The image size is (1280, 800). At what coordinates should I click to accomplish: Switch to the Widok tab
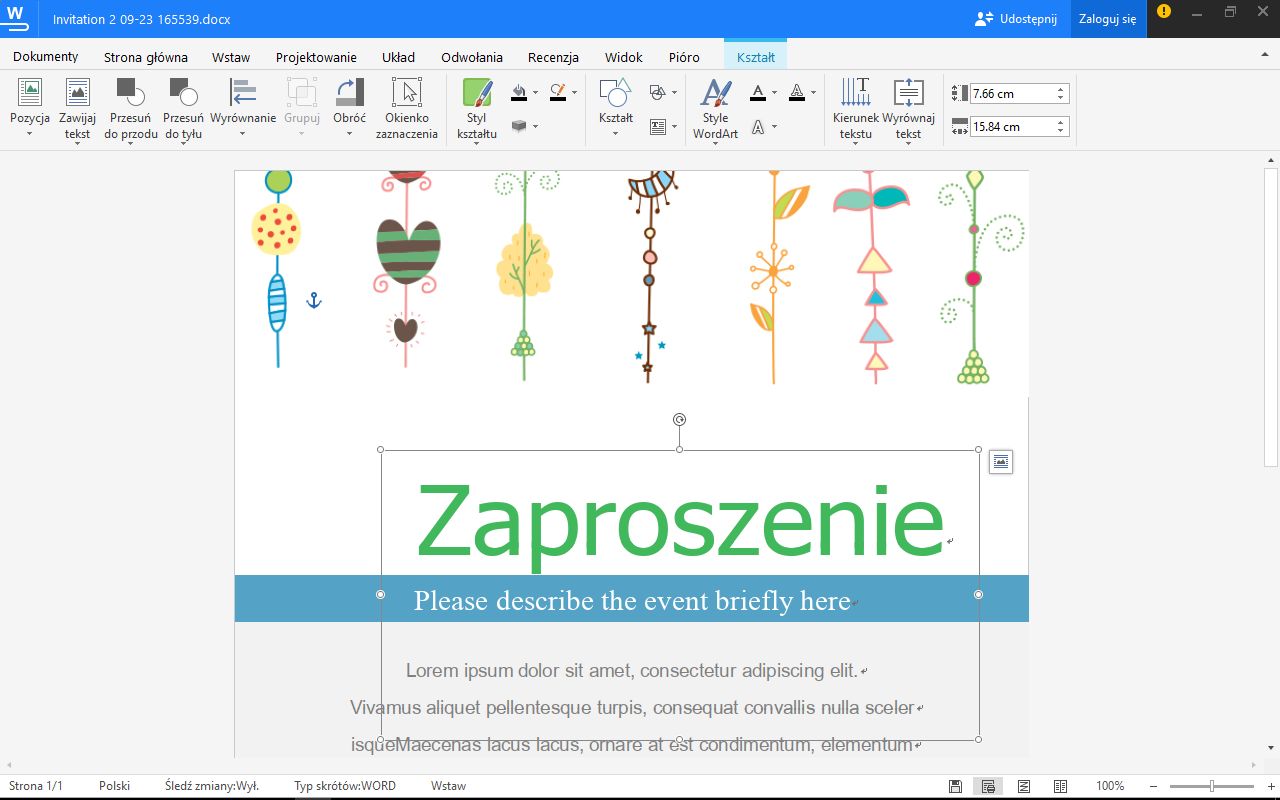(624, 57)
